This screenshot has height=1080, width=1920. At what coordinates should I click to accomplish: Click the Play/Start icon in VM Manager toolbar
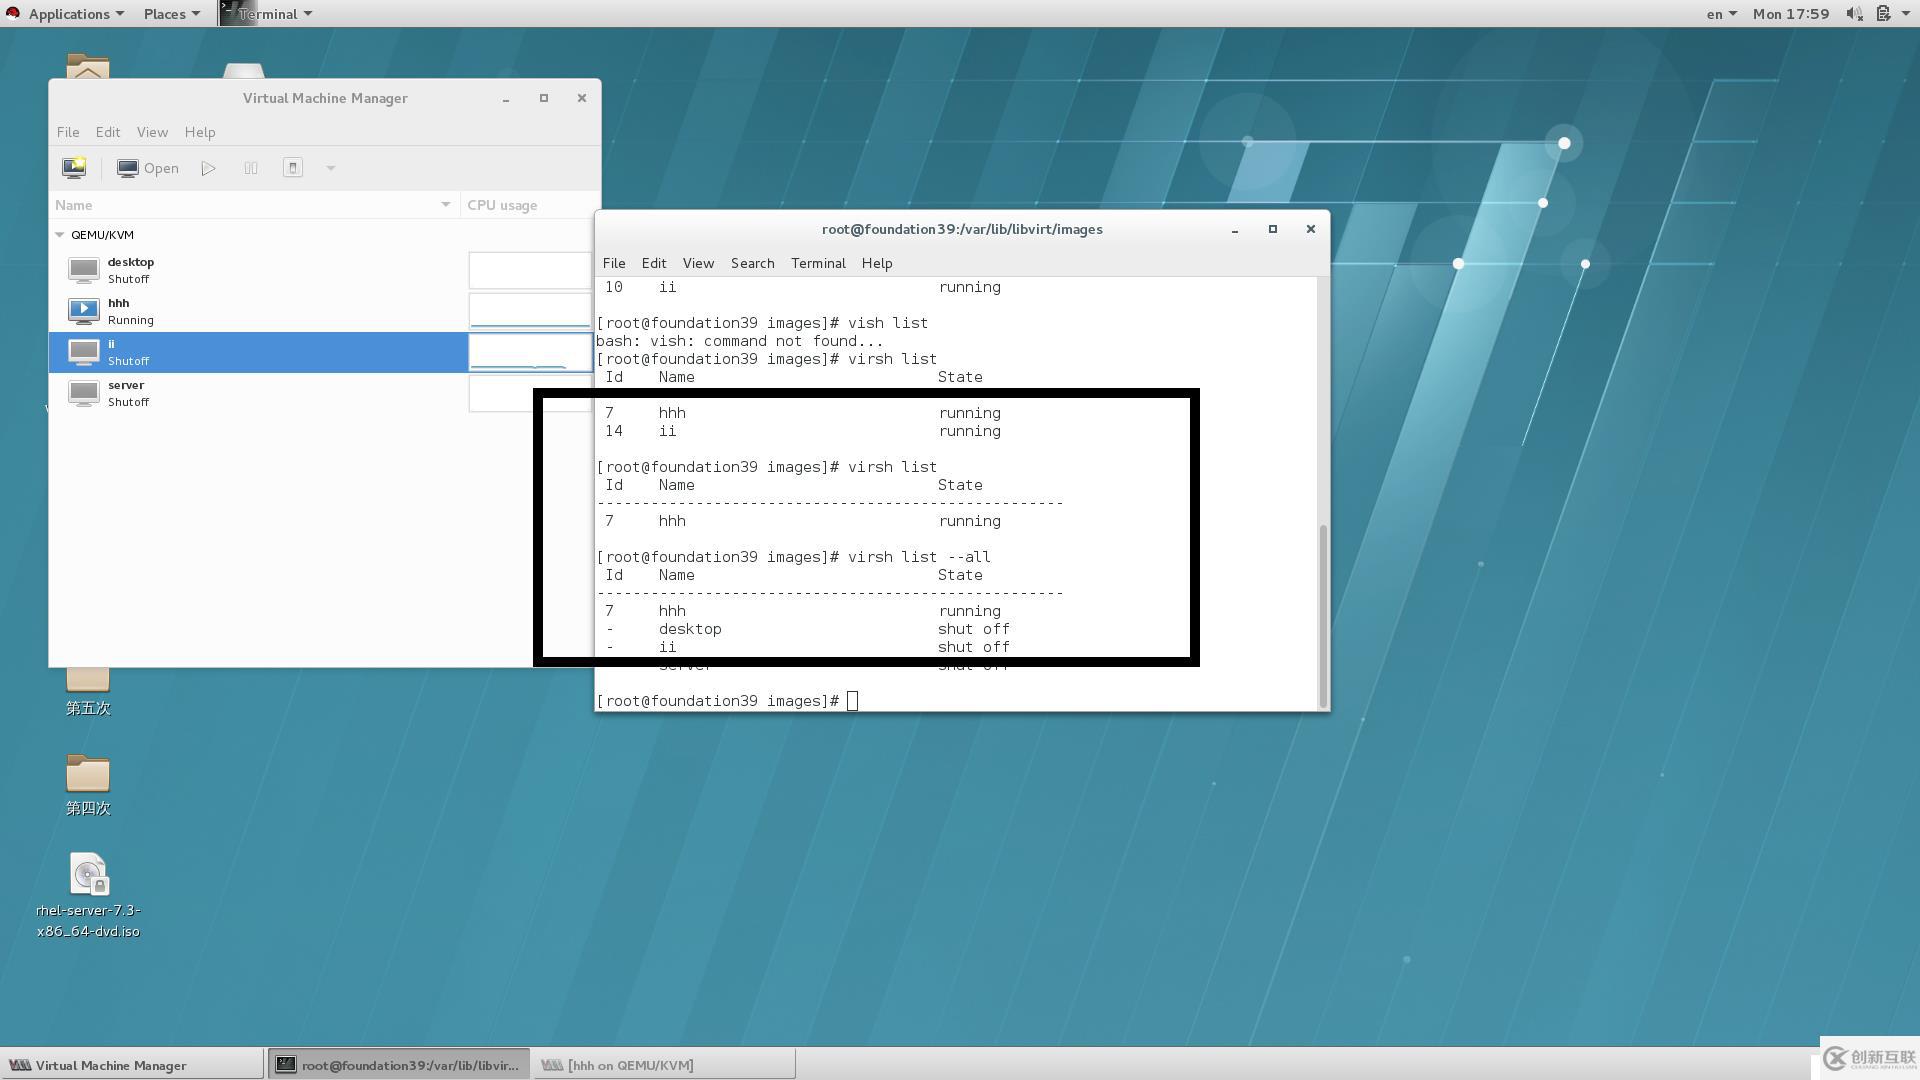210,167
